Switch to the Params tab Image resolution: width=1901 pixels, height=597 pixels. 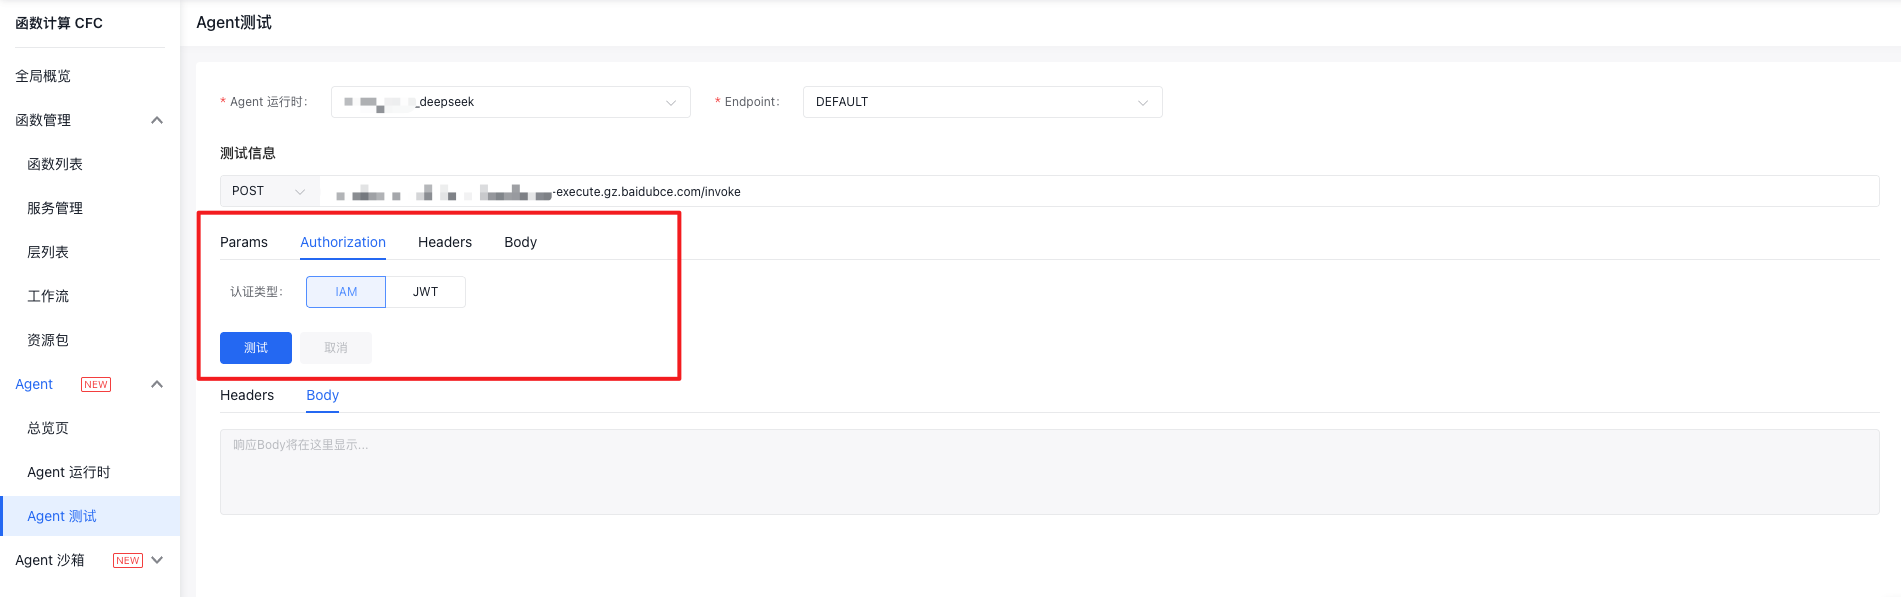click(244, 242)
